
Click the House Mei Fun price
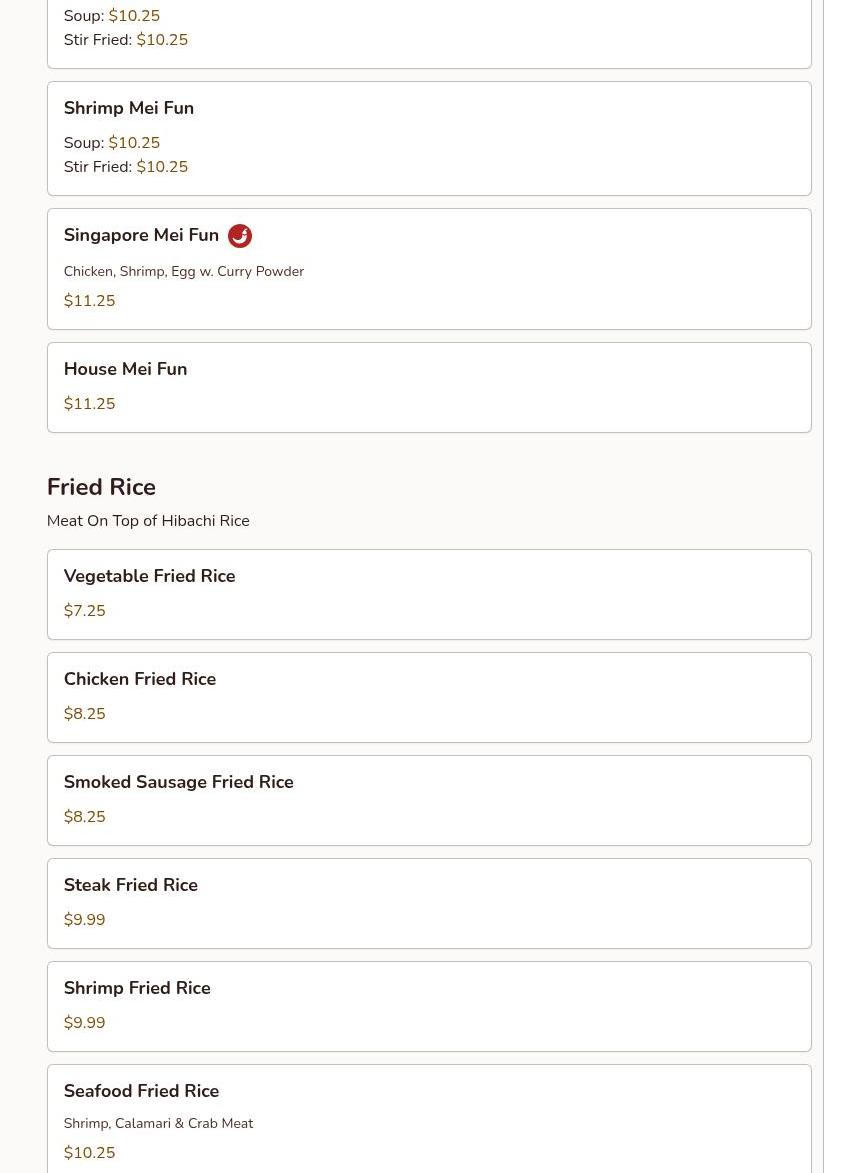(89, 404)
